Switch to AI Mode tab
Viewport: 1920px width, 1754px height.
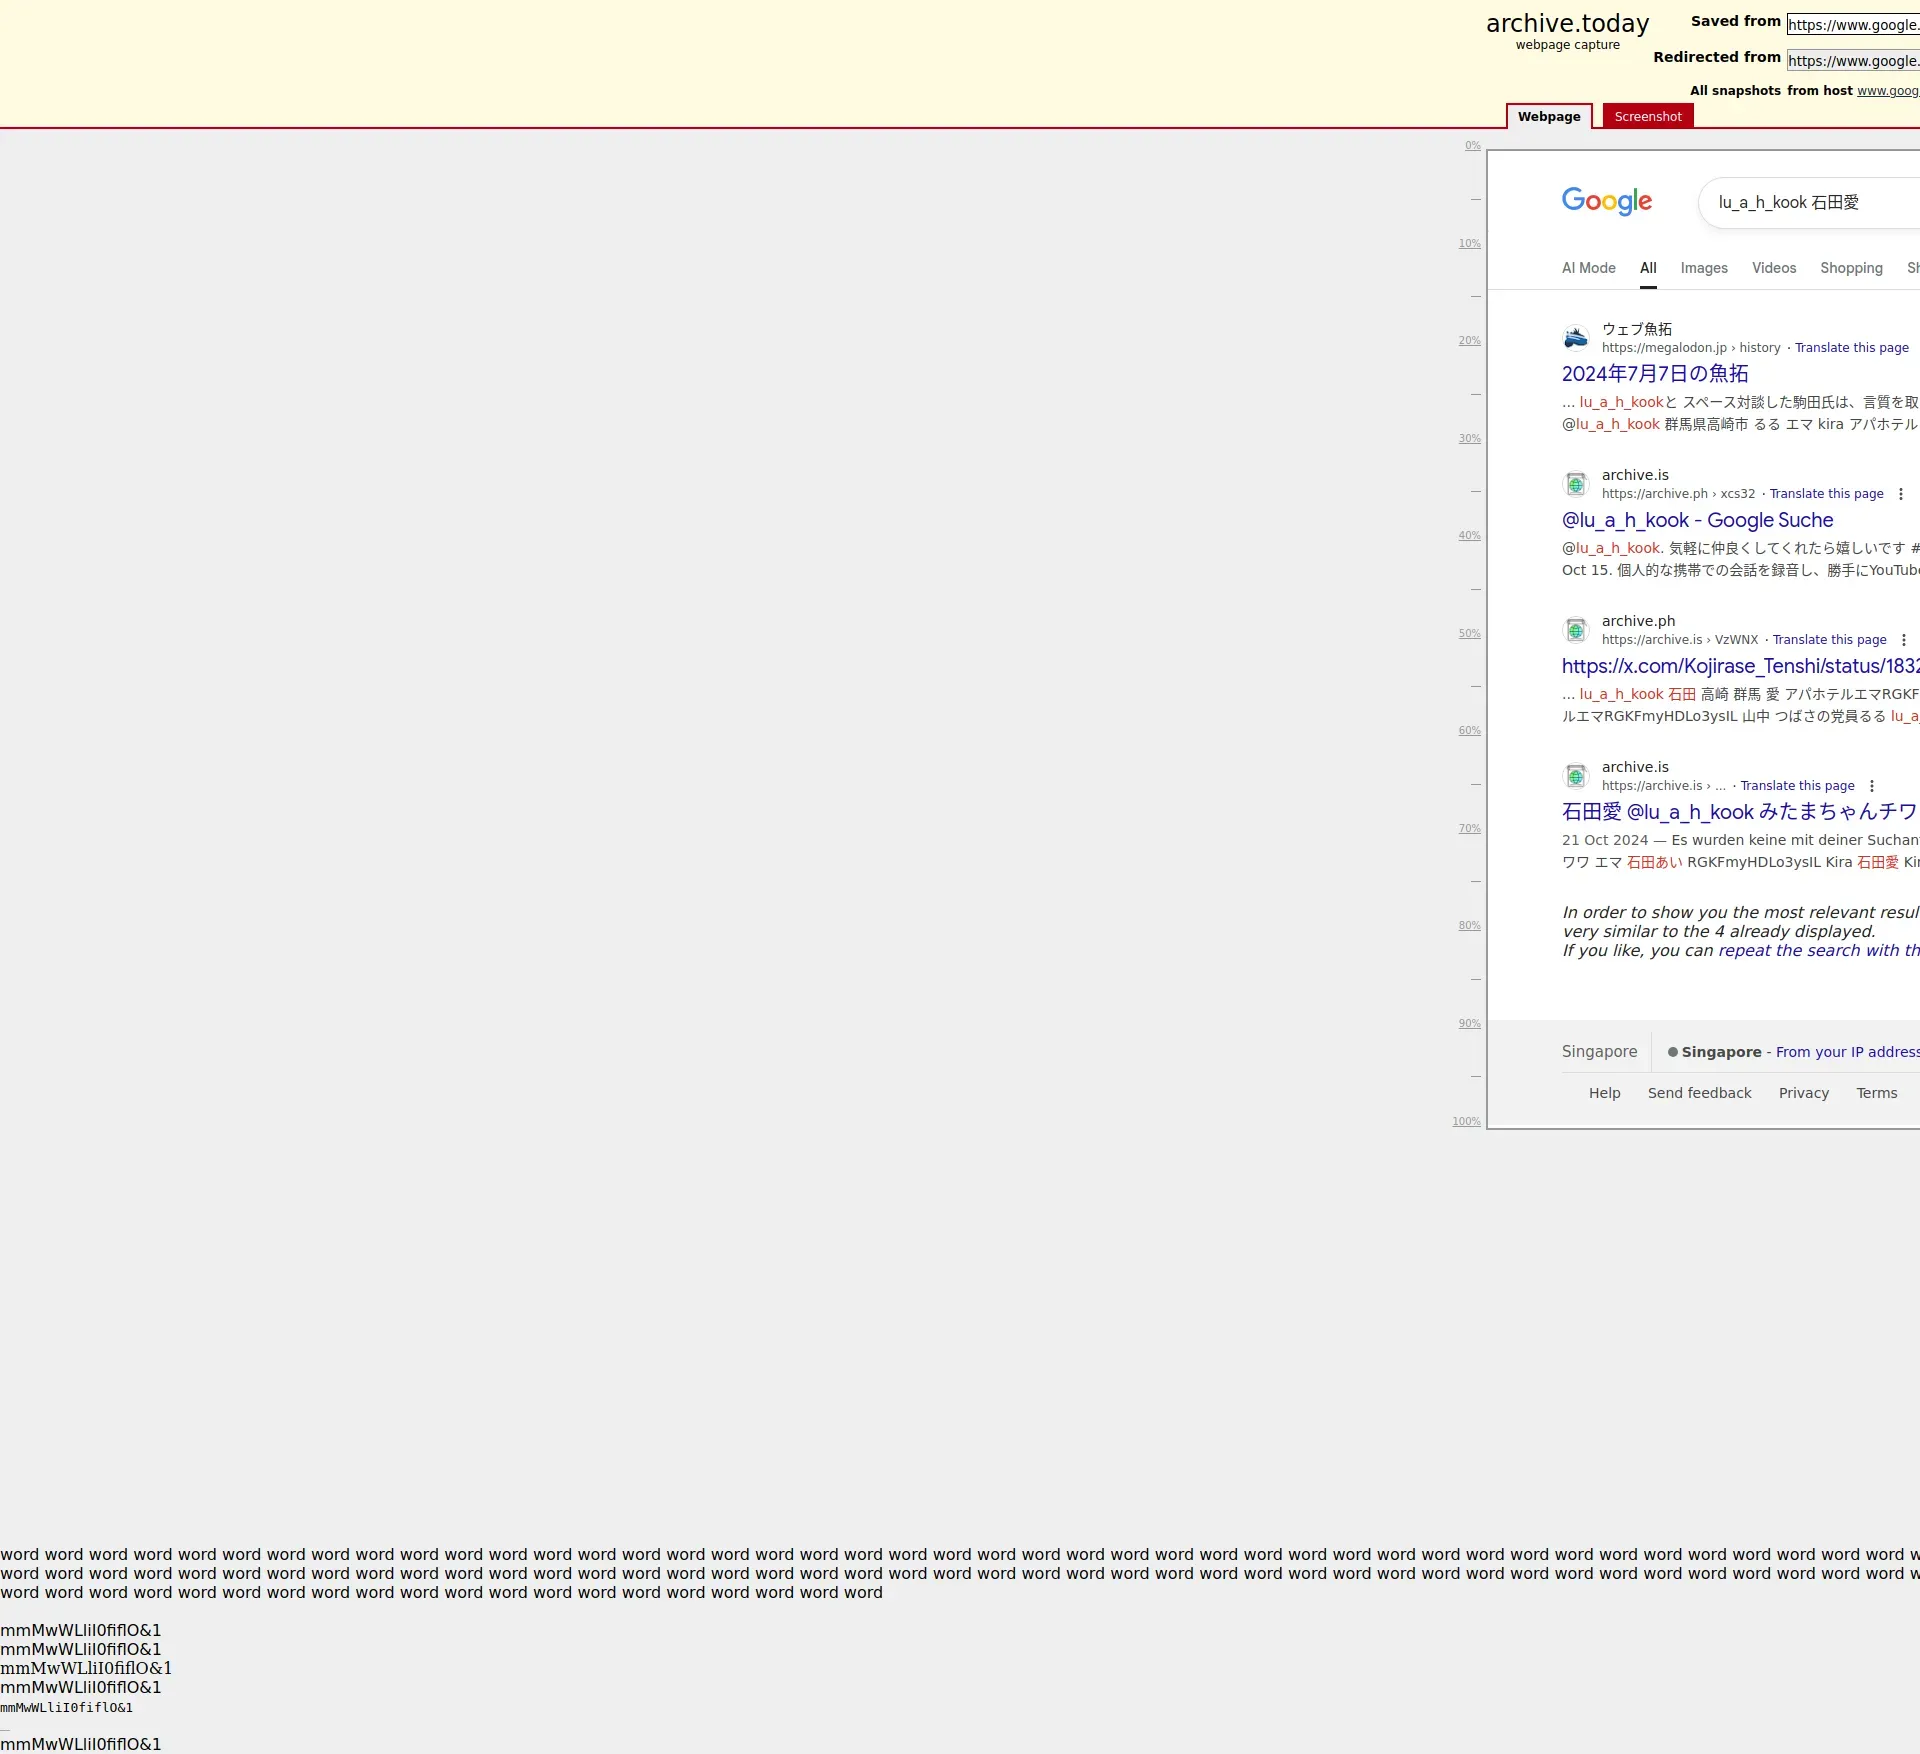[x=1588, y=268]
